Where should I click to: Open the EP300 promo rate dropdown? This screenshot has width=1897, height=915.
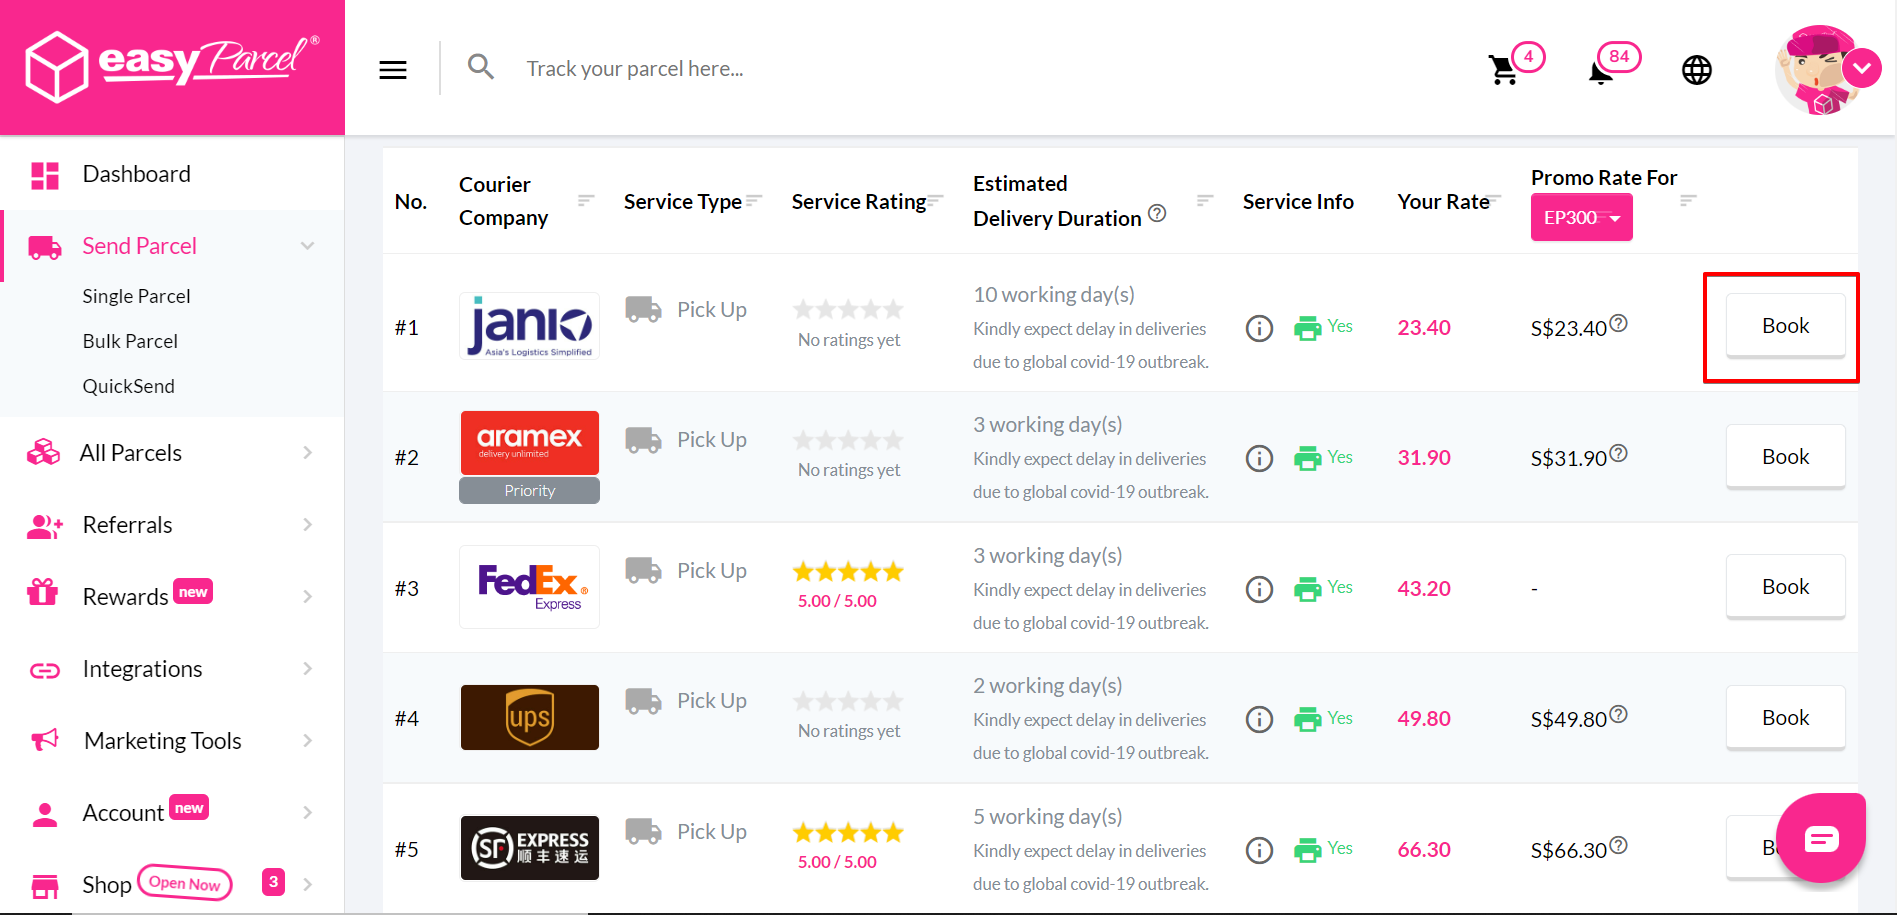click(x=1581, y=217)
